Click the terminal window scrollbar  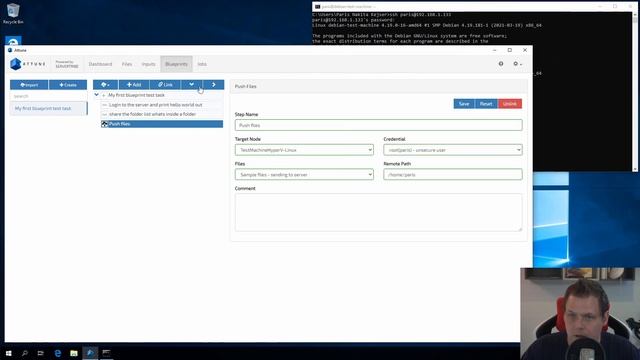[635, 91]
